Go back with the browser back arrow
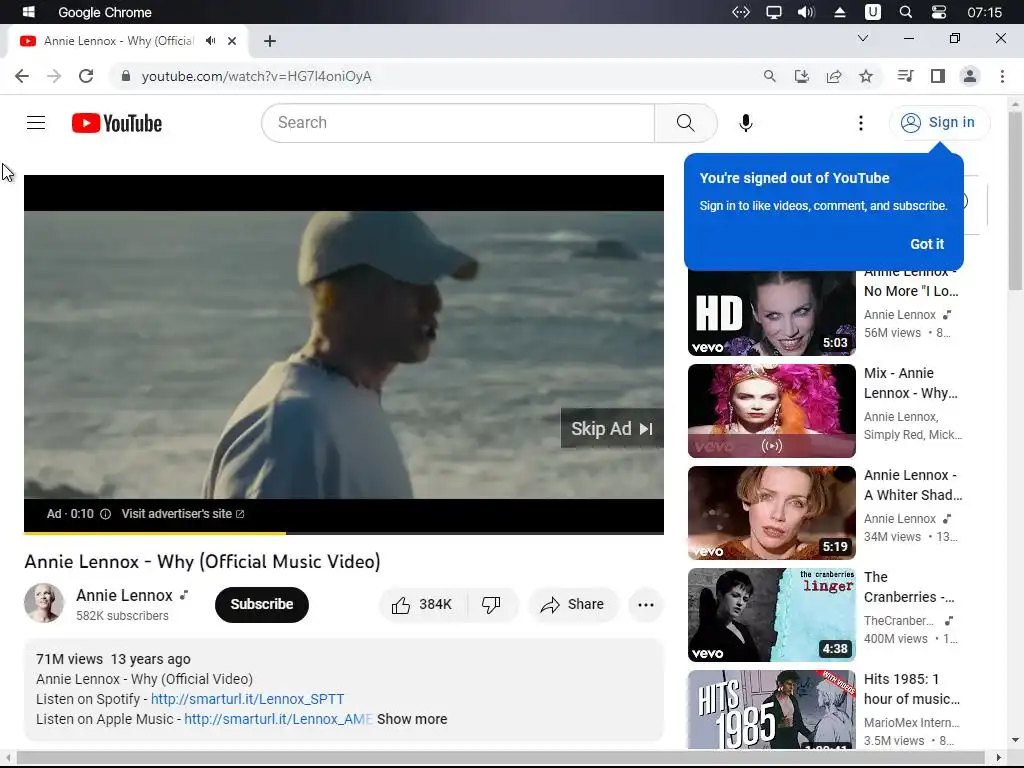This screenshot has height=768, width=1024. click(x=22, y=76)
